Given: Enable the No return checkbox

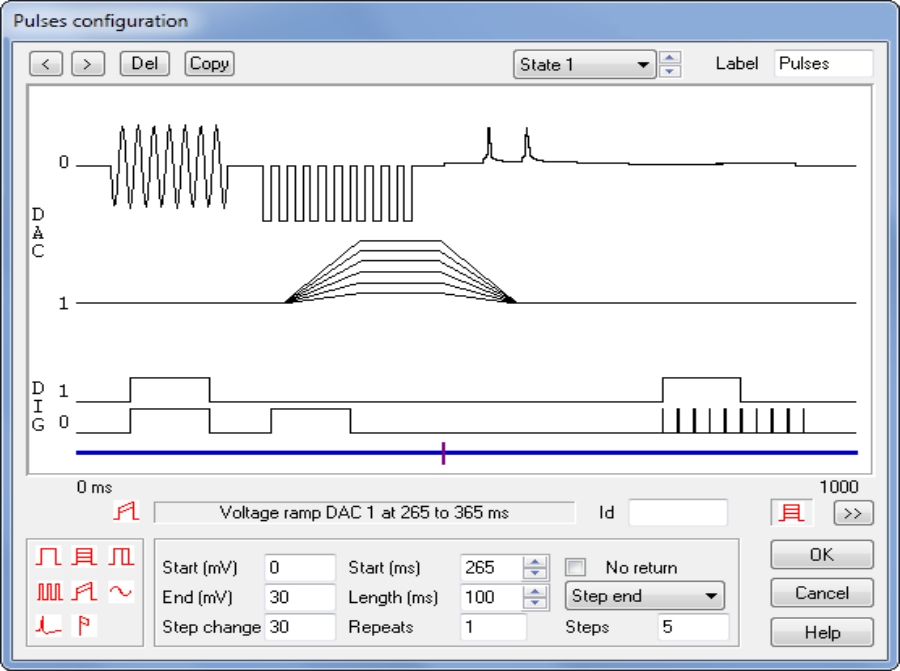Looking at the screenshot, I should click(x=575, y=568).
